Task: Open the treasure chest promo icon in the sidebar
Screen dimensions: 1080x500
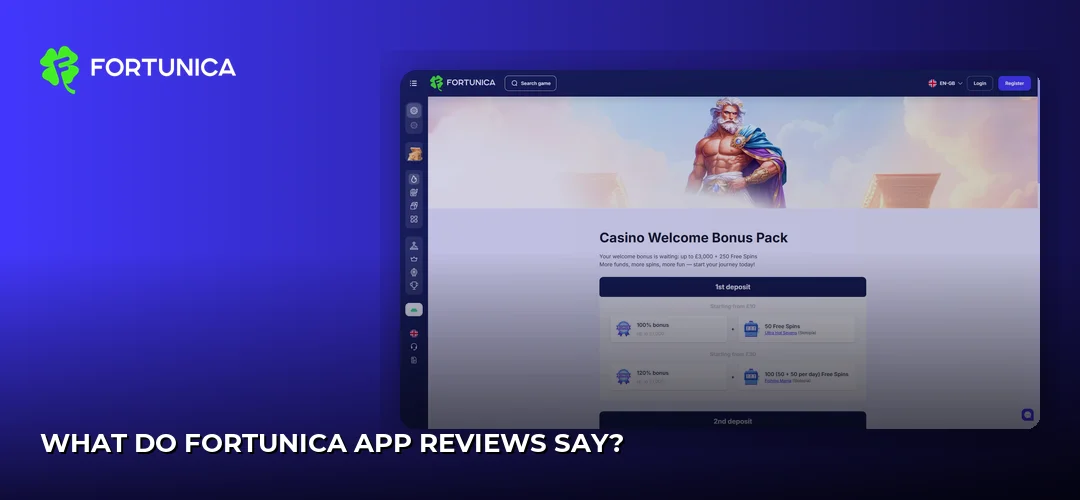Action: [x=414, y=153]
